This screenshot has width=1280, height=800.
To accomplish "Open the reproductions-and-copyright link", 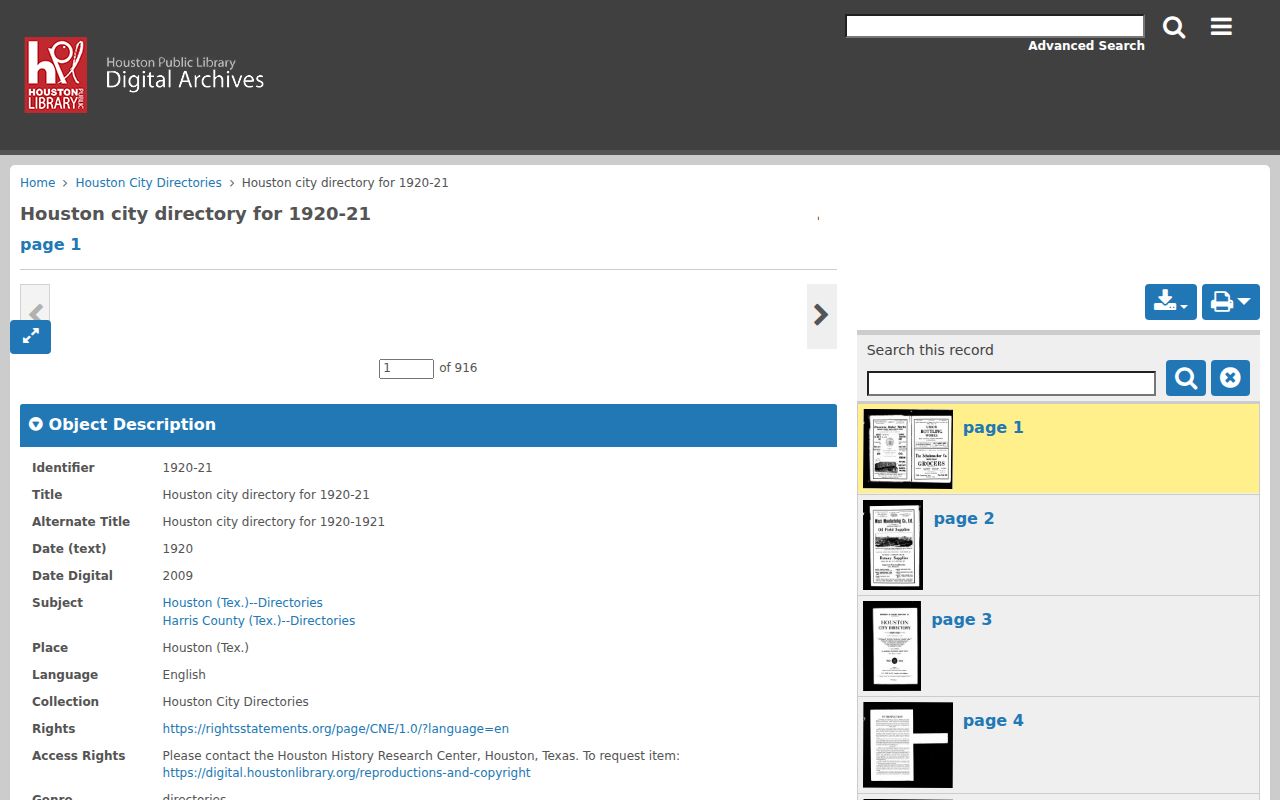I will click(x=347, y=773).
